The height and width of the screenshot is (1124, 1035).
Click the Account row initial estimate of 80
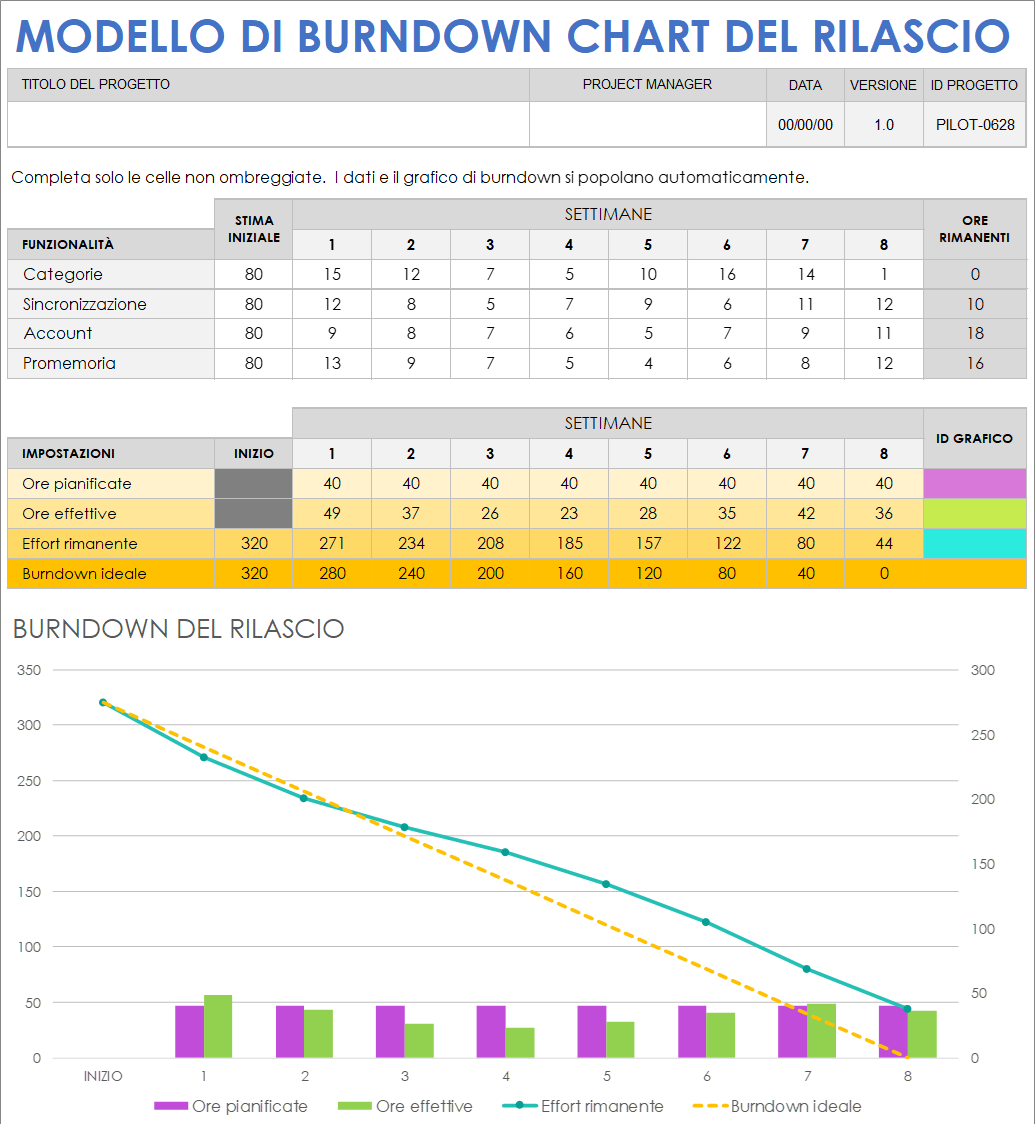click(253, 334)
